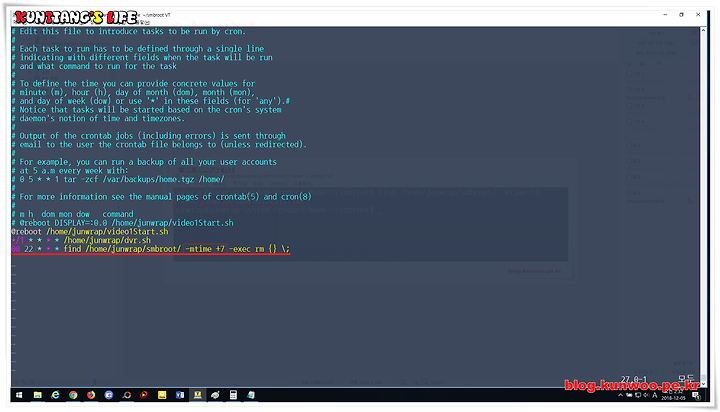This screenshot has height=412, width=720.
Task: Open the Windows Start menu
Action: 19,395
